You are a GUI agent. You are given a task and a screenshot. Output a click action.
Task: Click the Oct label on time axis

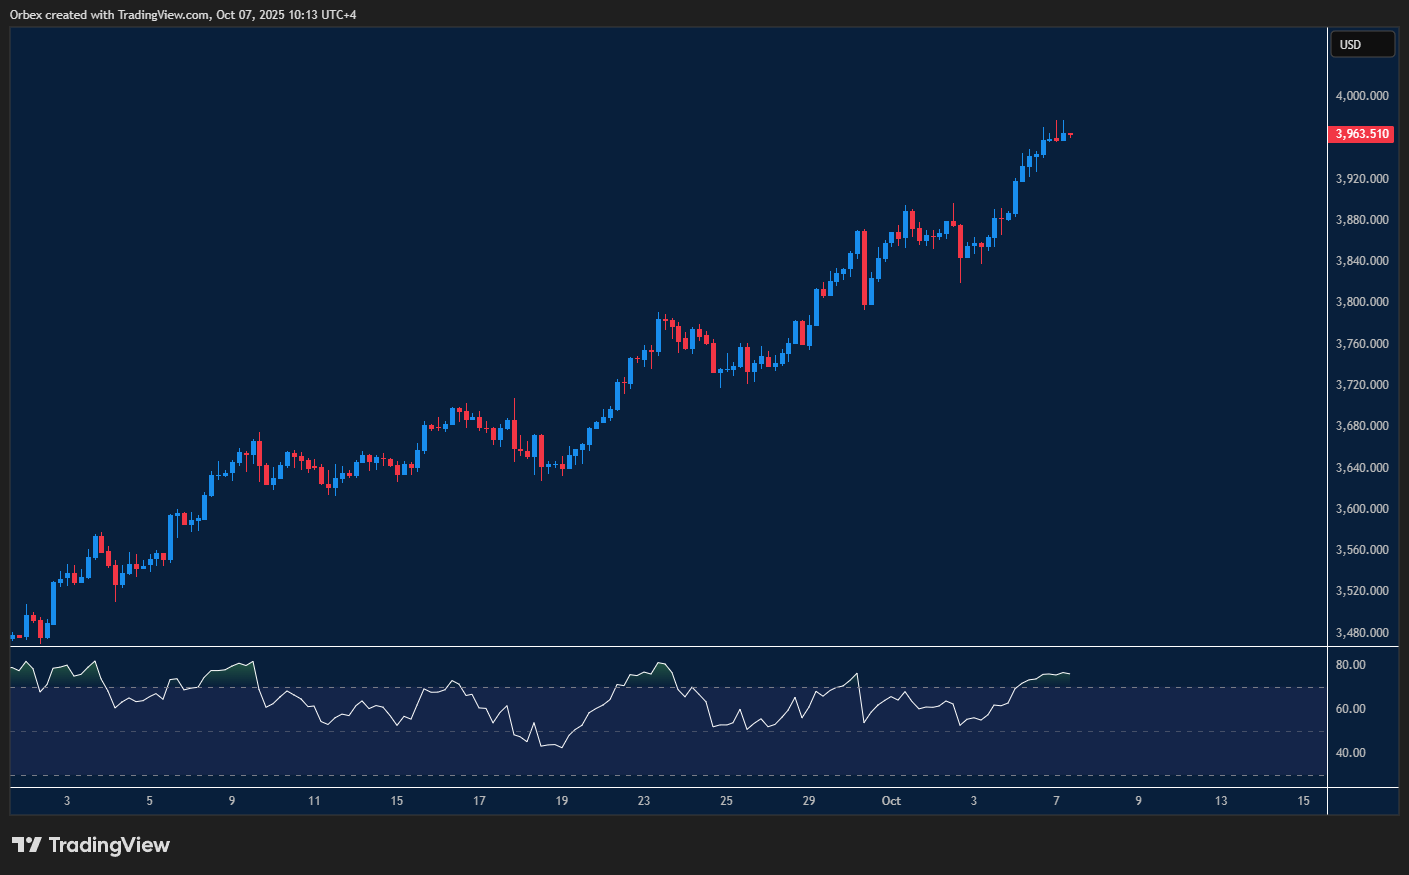click(891, 801)
